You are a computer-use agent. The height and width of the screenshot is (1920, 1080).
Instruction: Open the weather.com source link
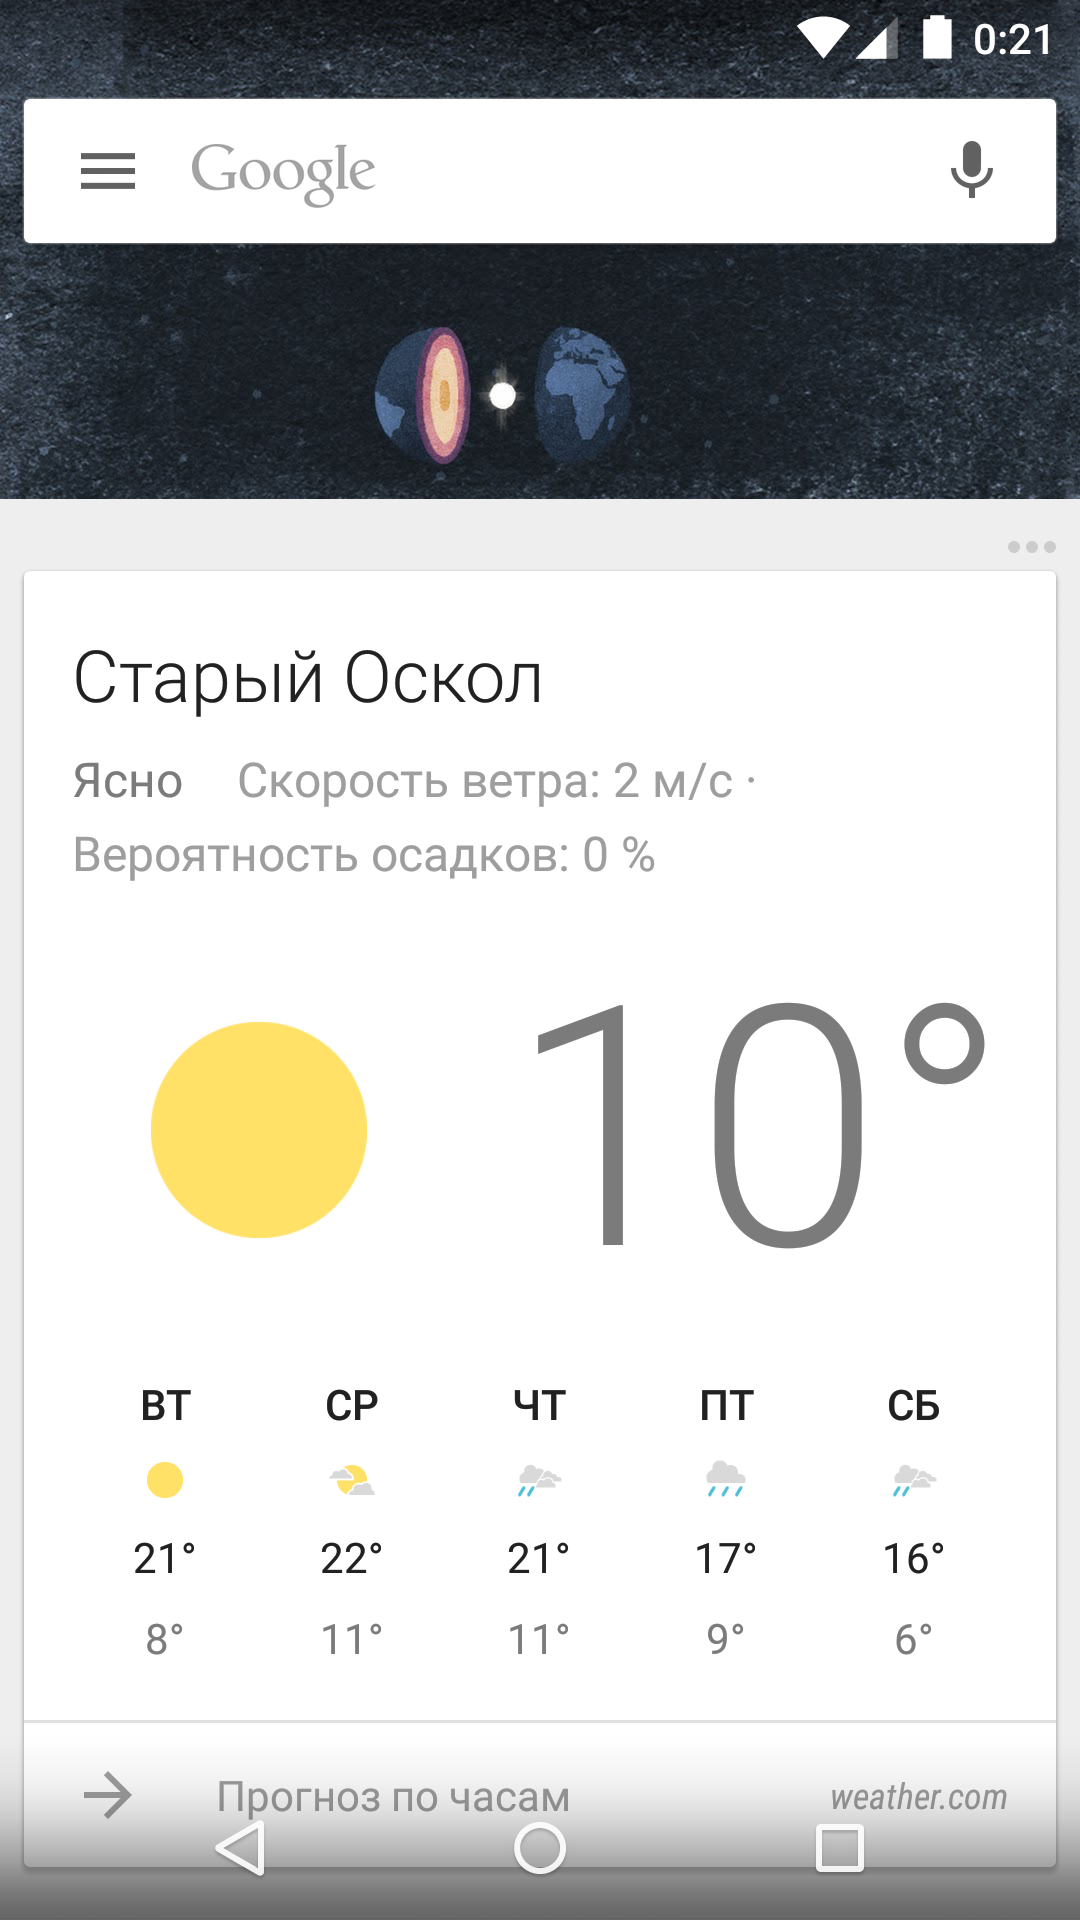point(918,1797)
